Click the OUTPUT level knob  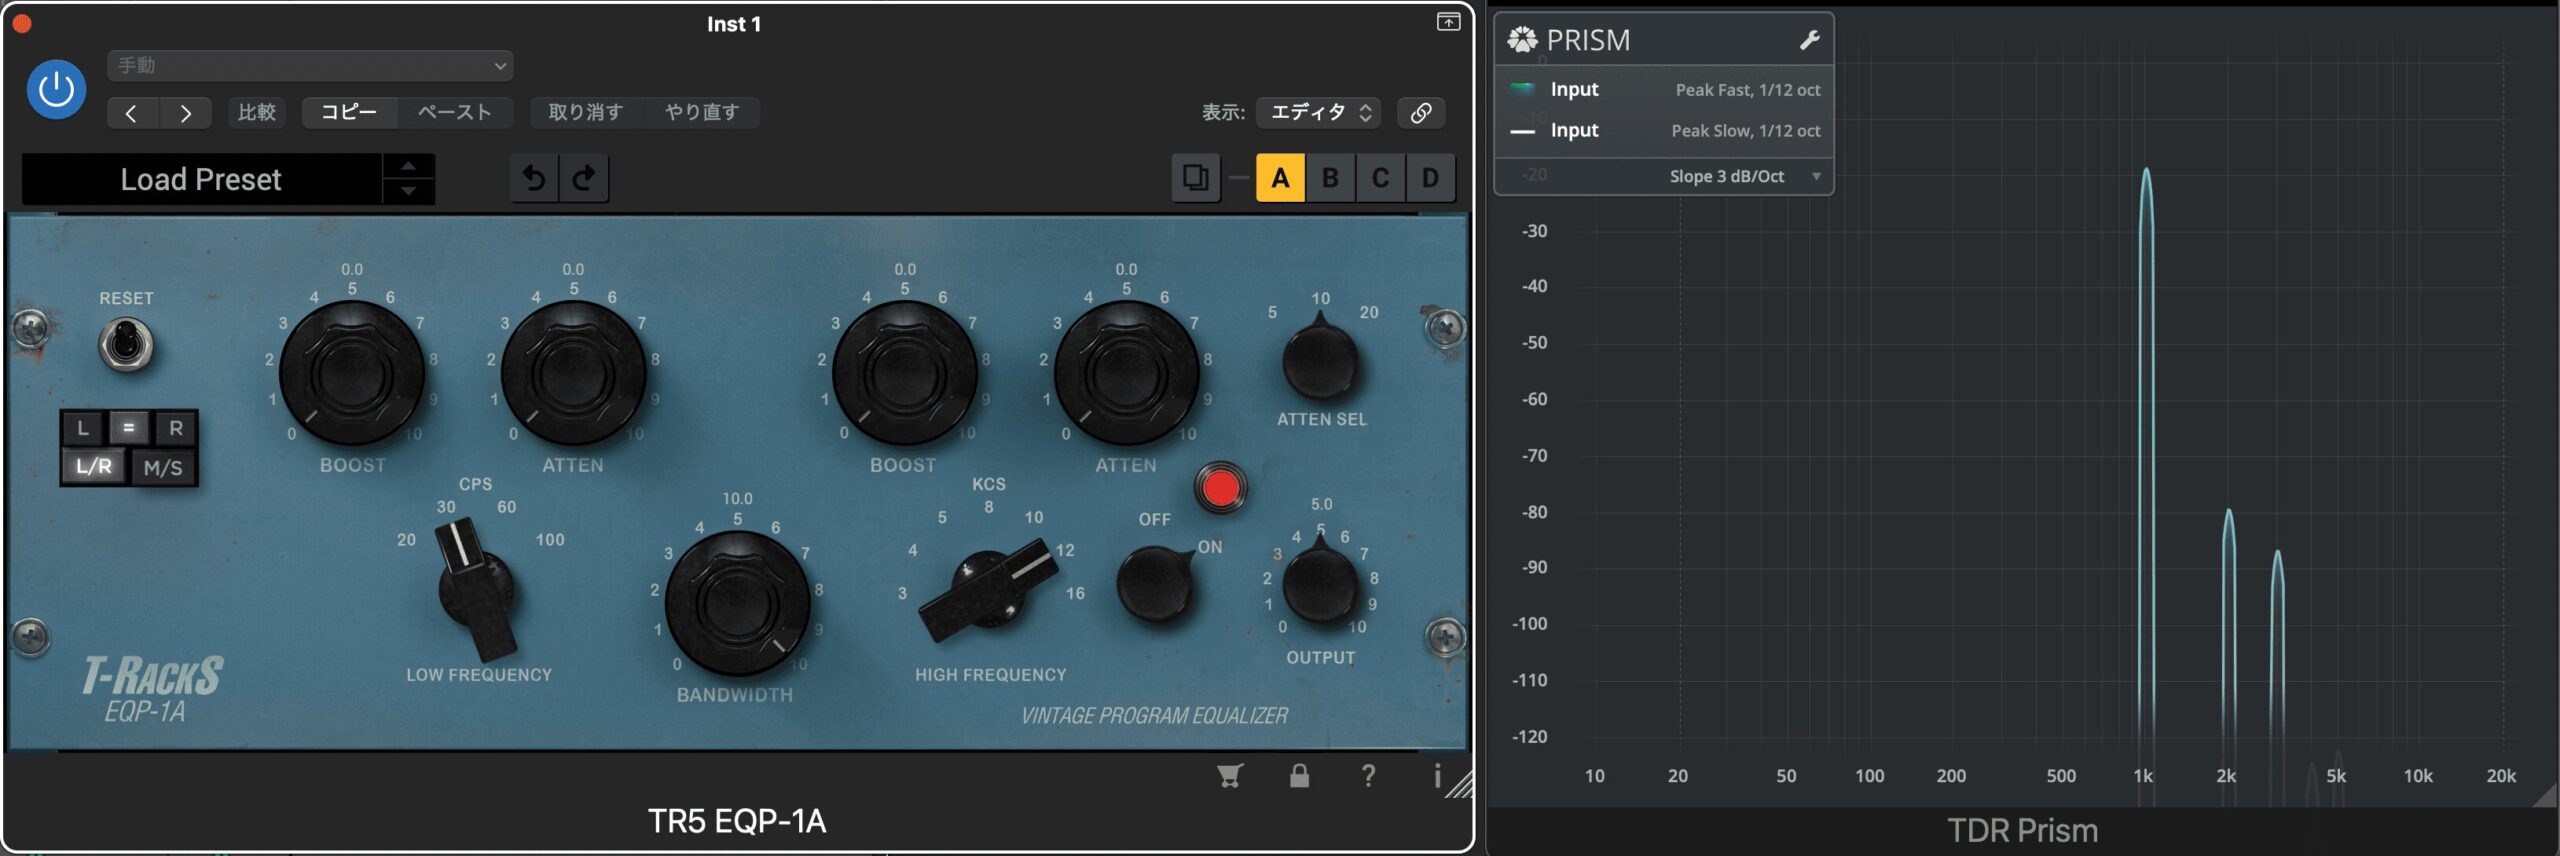(x=1320, y=585)
